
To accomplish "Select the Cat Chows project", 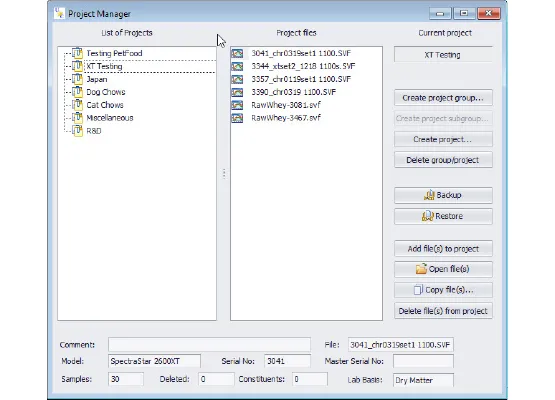I will [x=105, y=105].
